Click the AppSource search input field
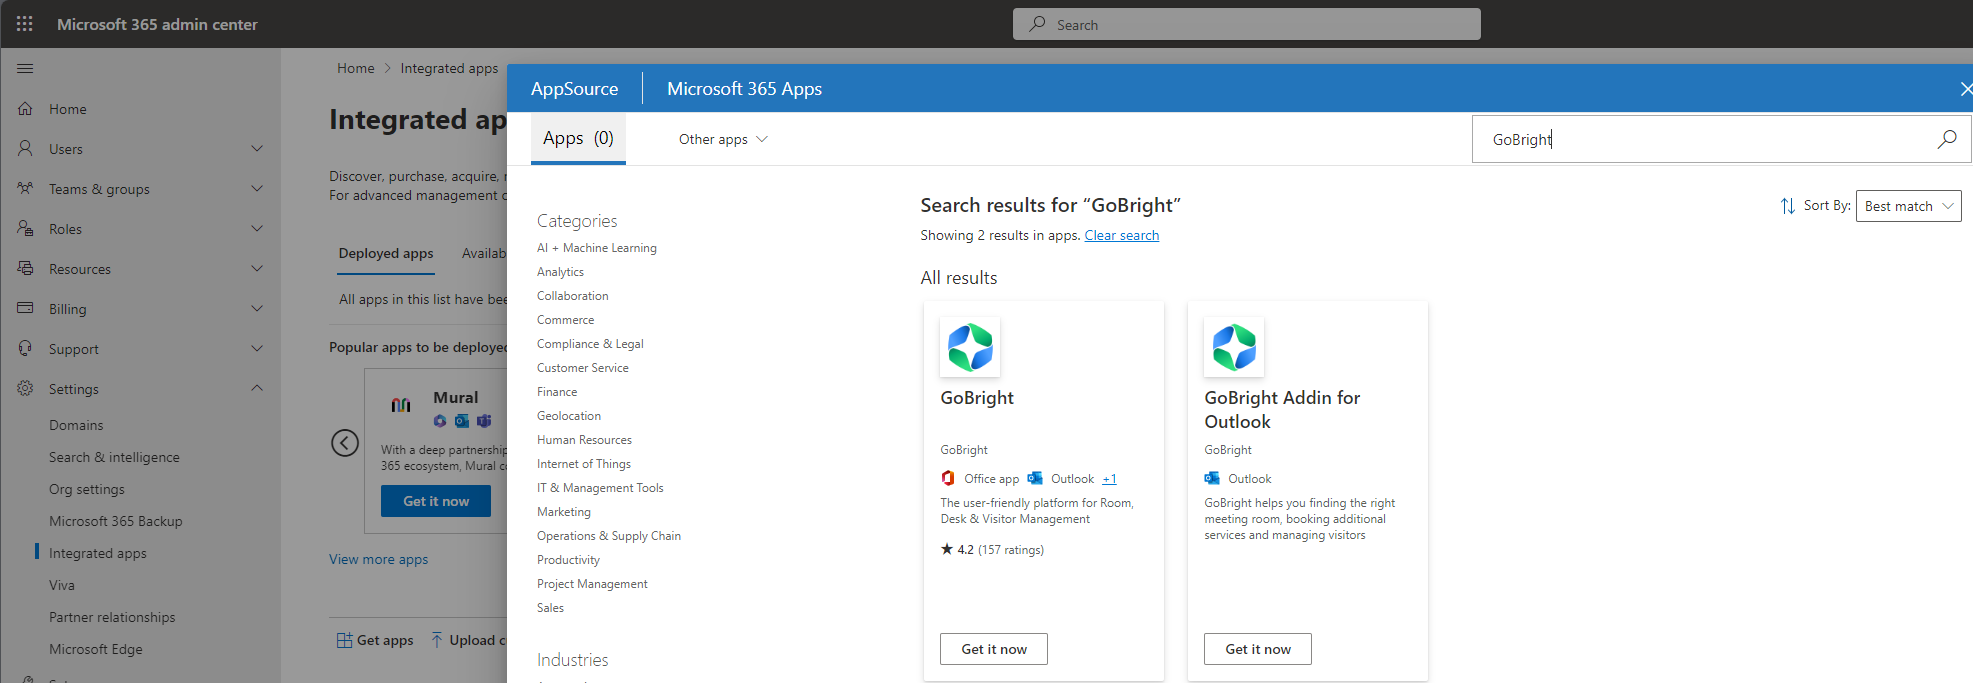This screenshot has width=1973, height=683. click(x=1700, y=139)
